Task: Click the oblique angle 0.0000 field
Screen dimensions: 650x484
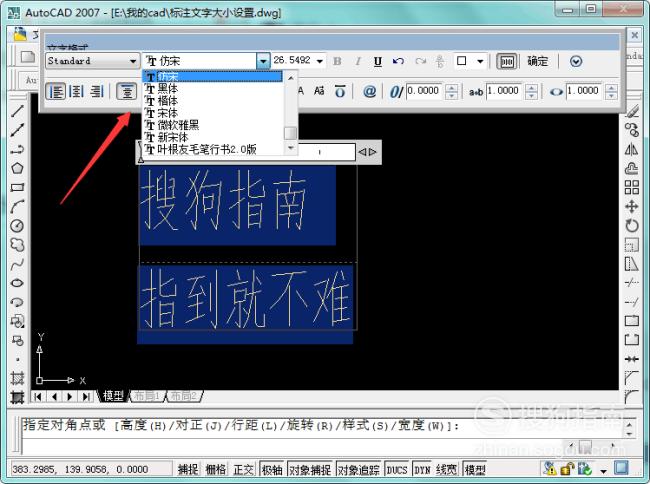Action: tap(424, 91)
